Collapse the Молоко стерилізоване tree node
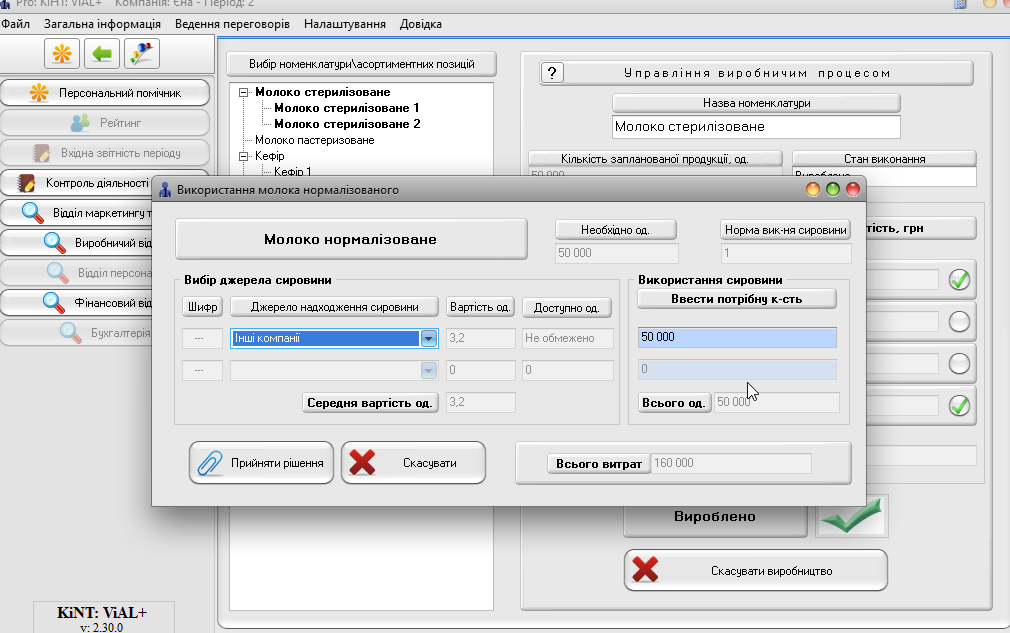 (243, 92)
